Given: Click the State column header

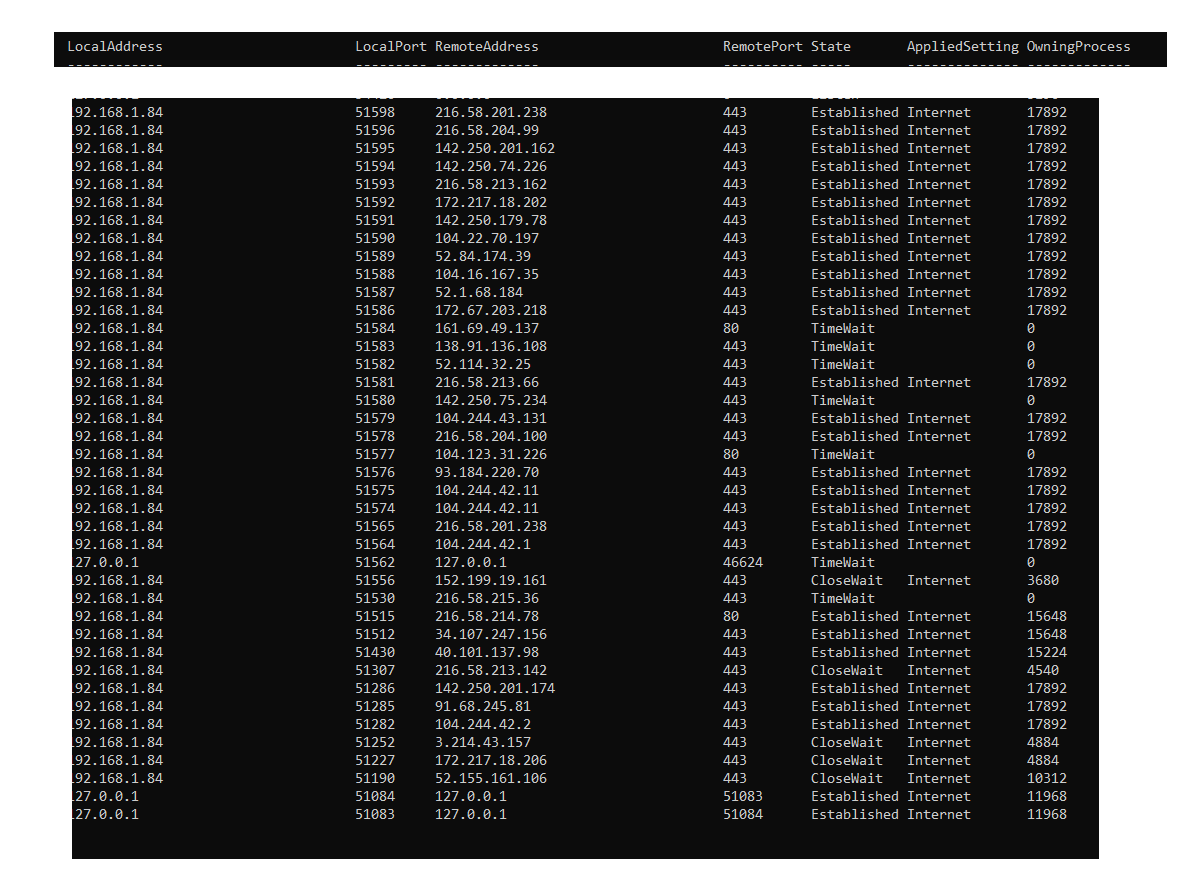Looking at the screenshot, I should click(x=831, y=47).
